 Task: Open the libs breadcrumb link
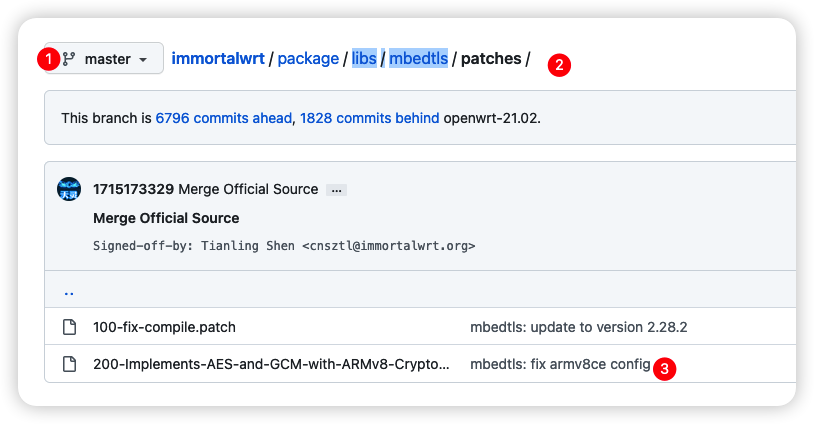tap(364, 59)
